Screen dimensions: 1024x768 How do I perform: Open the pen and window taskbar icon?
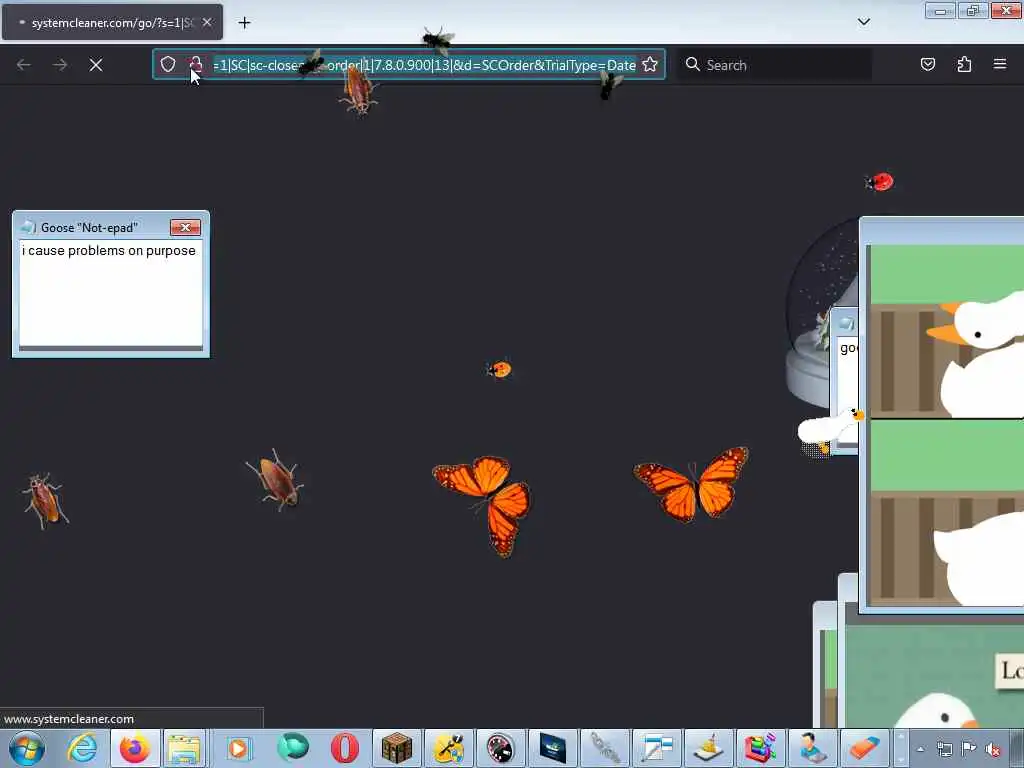point(657,748)
